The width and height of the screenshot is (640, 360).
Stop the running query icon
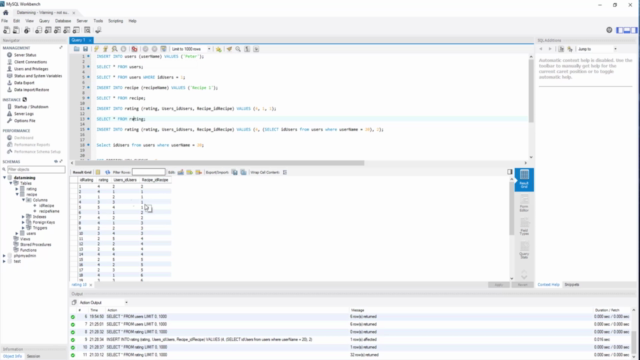coord(124,49)
